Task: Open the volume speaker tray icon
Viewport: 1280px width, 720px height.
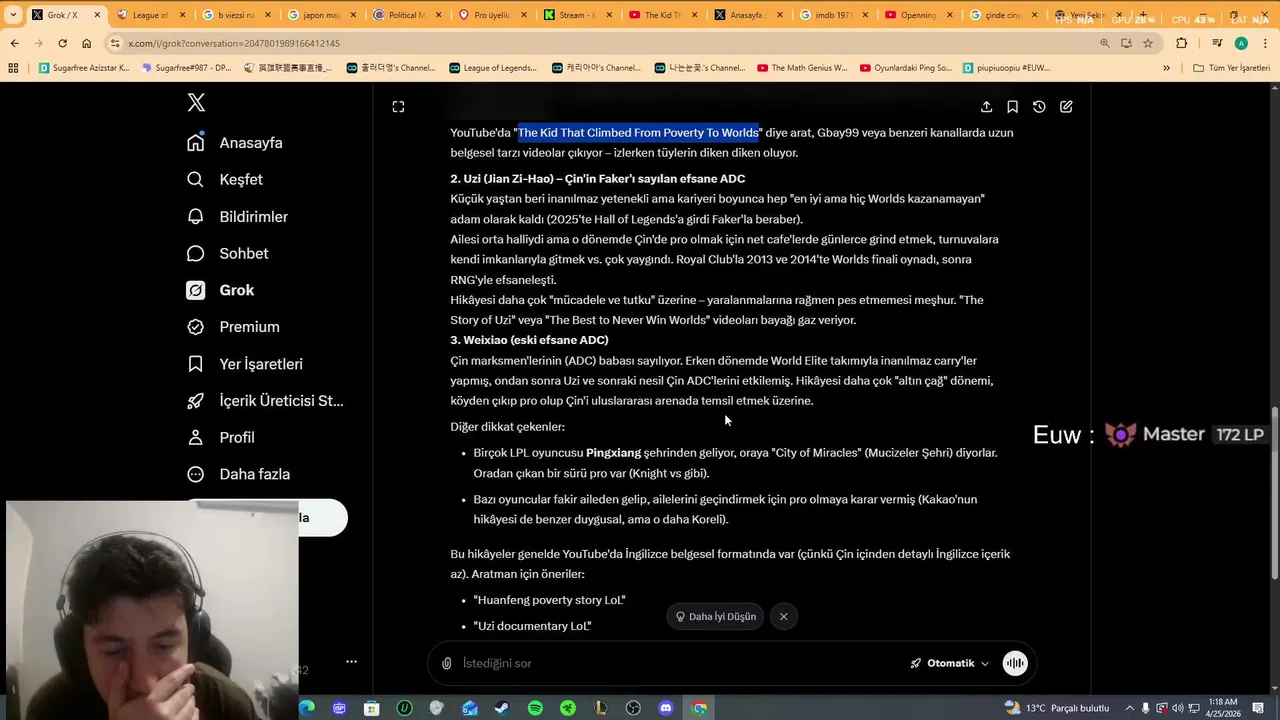Action: tap(1178, 708)
